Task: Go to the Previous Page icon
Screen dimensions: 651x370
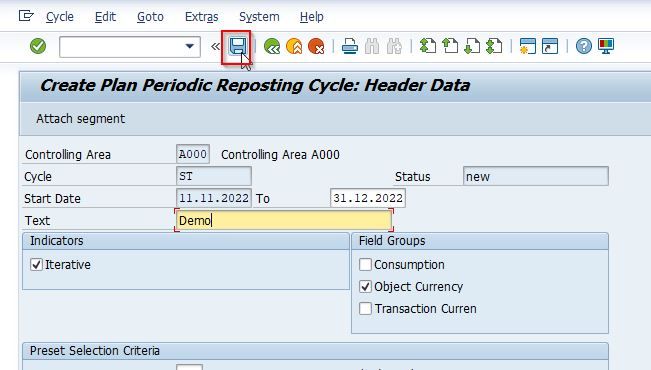Action: (x=450, y=46)
